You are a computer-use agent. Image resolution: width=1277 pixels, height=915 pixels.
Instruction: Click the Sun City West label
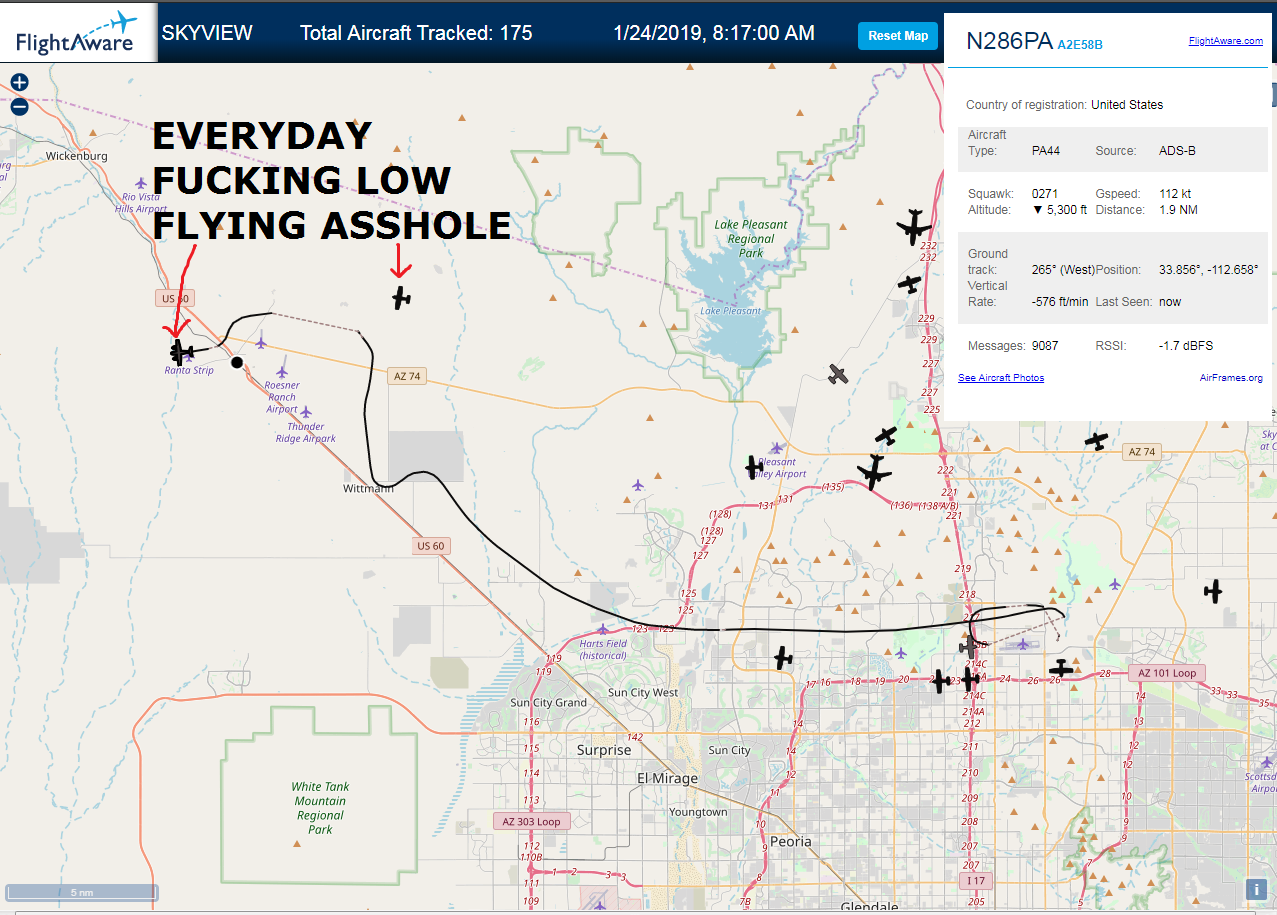643,693
